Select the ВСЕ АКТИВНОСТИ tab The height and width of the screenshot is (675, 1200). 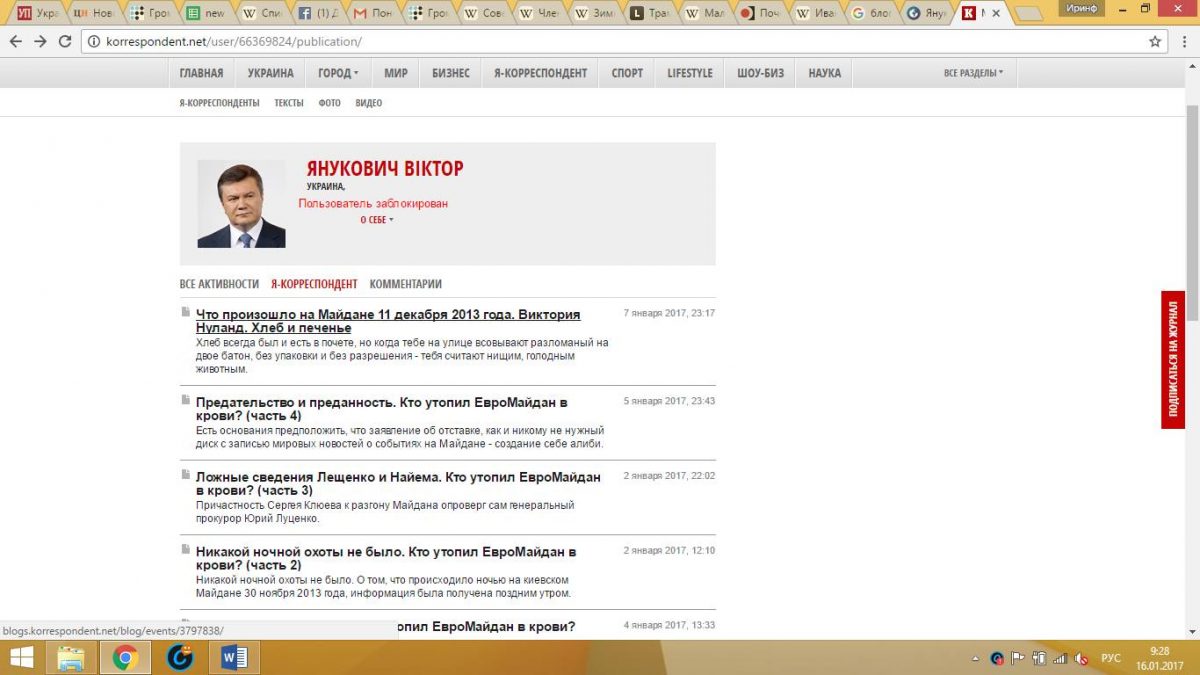point(219,284)
